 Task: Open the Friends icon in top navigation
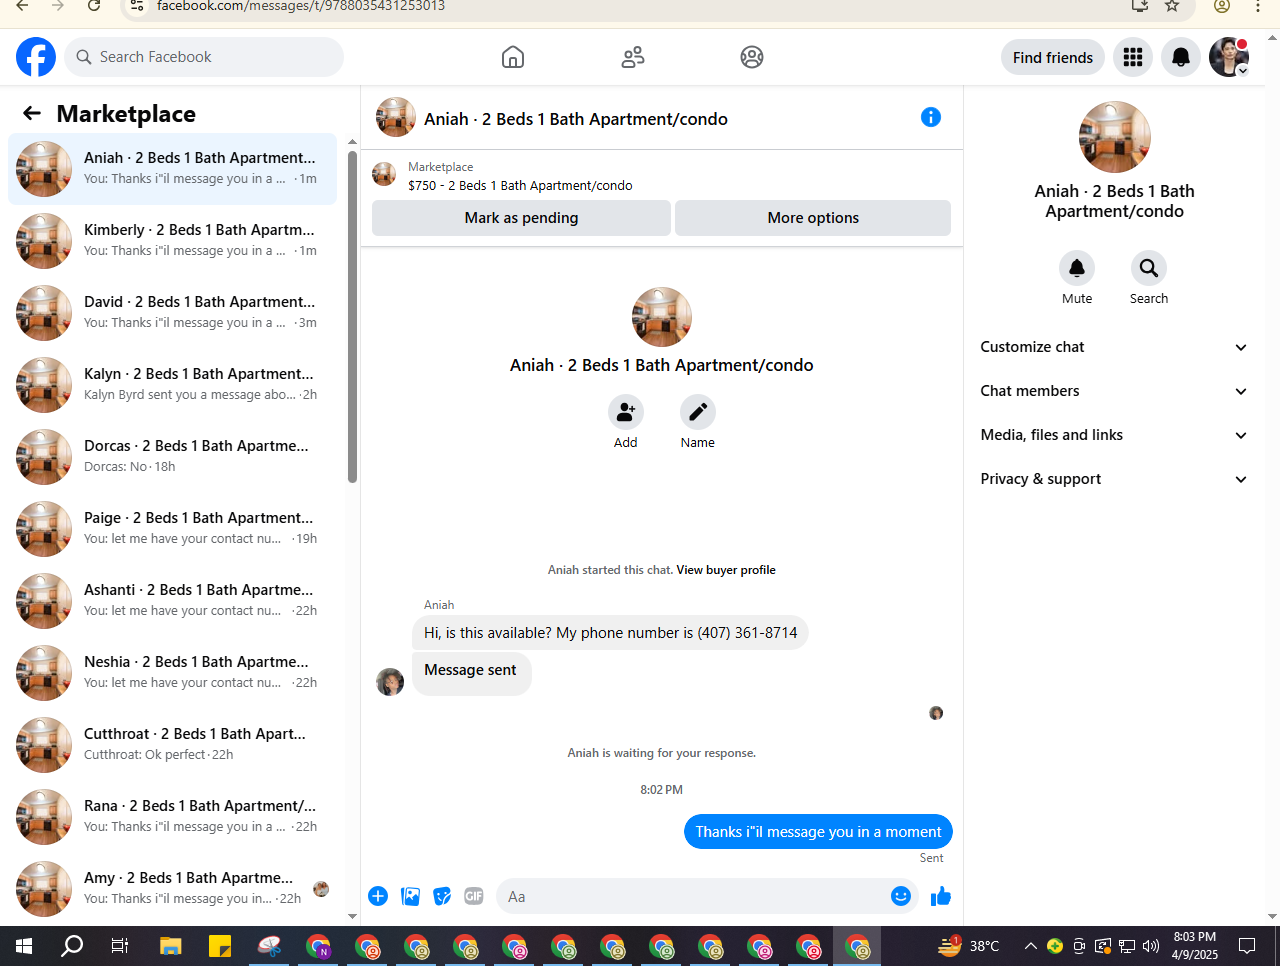coord(633,57)
